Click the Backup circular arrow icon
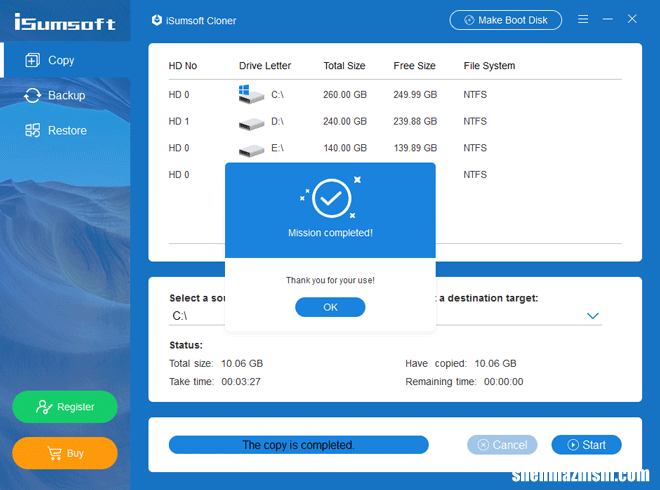This screenshot has height=490, width=660. coord(32,95)
